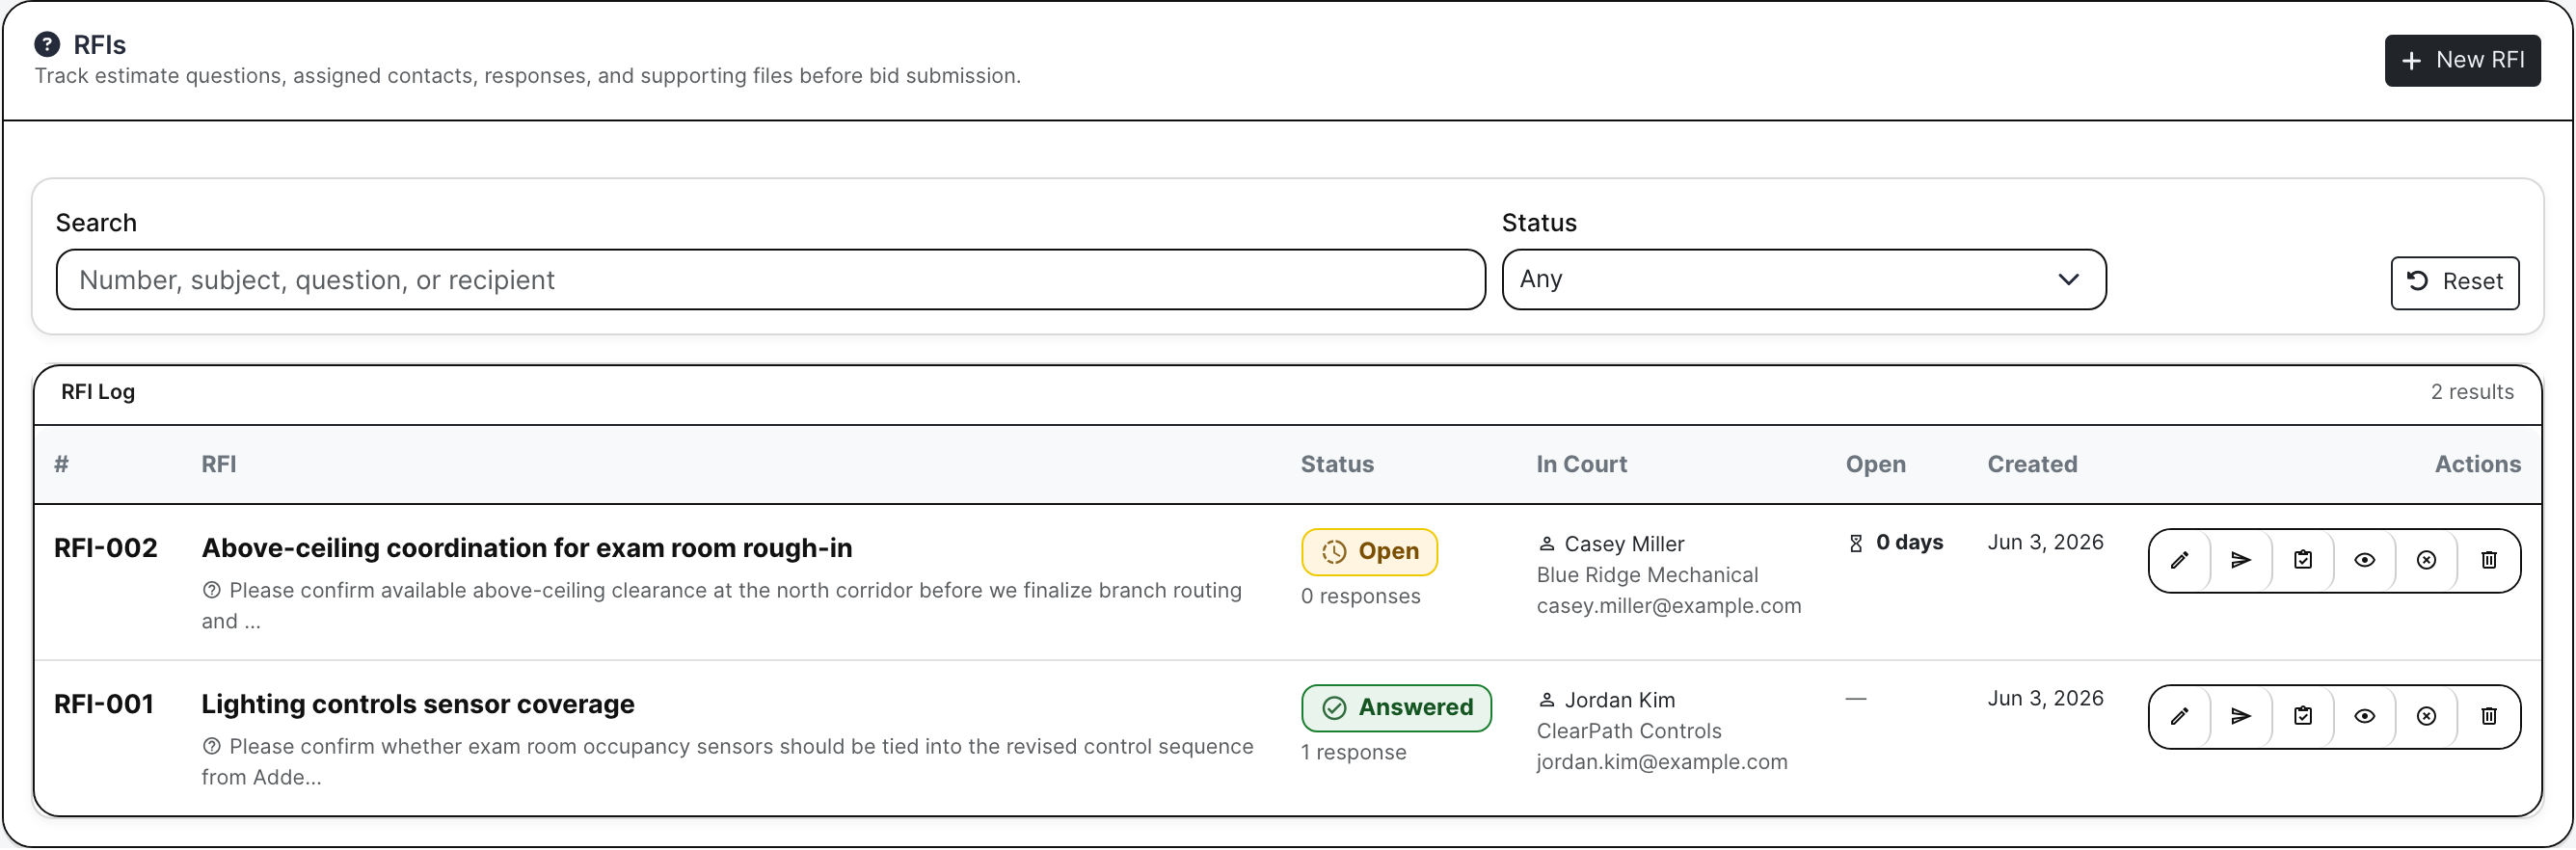
Task: View RFI-001 details with the eye icon
Action: coord(2365,717)
